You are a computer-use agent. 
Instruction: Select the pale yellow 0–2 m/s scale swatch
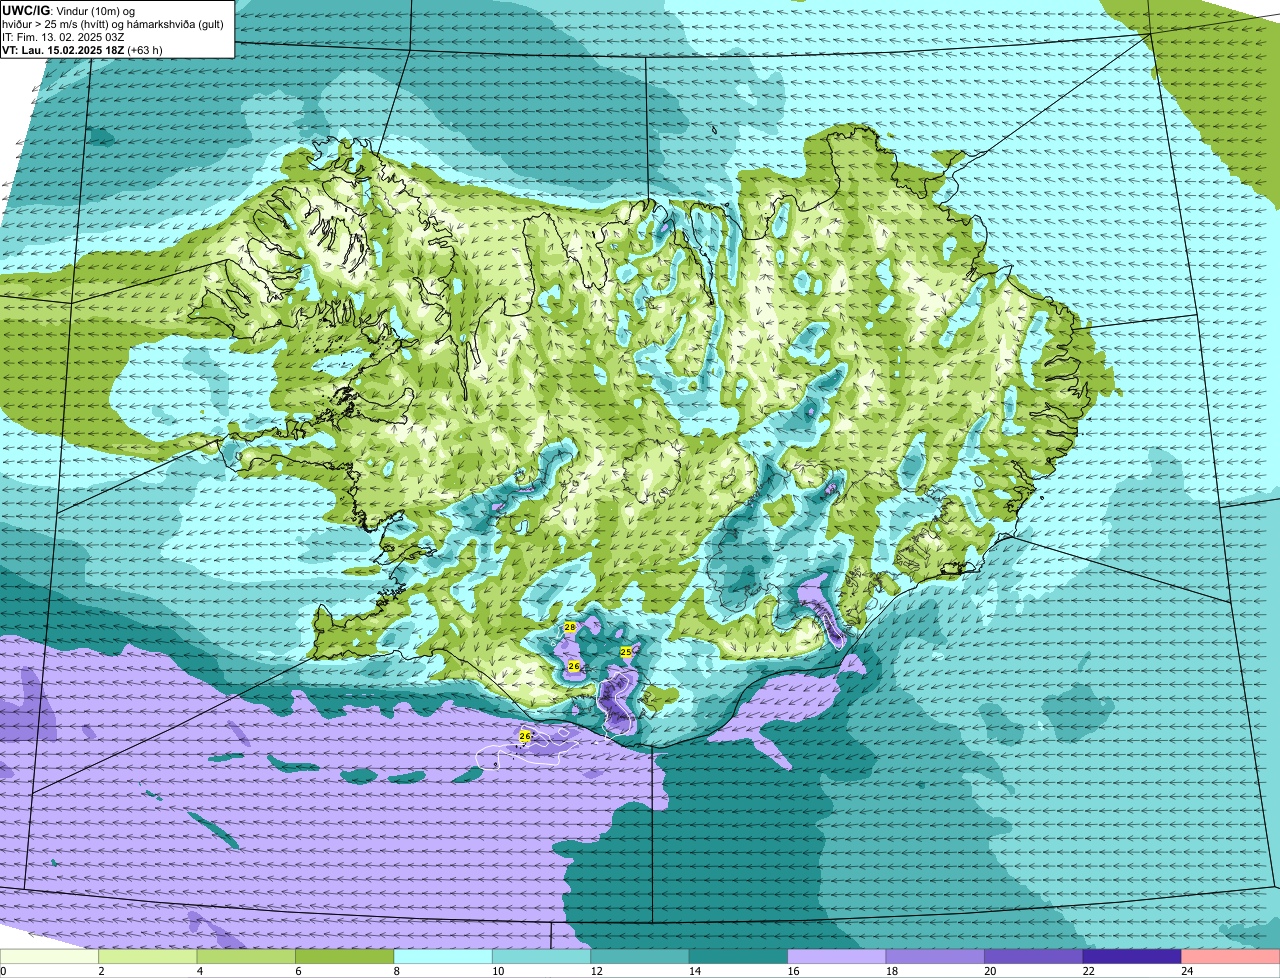pyautogui.click(x=49, y=957)
